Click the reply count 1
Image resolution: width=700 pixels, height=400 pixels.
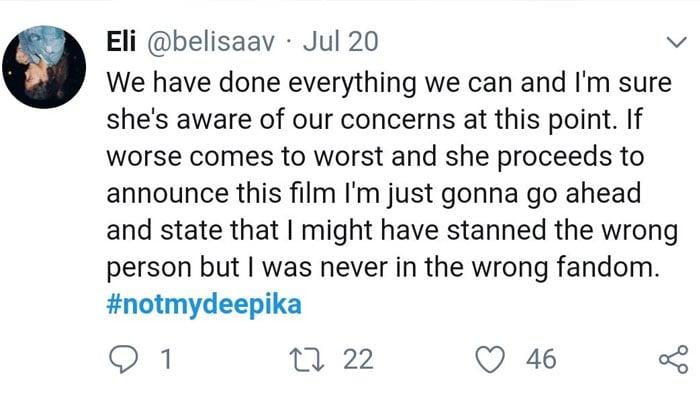point(165,359)
